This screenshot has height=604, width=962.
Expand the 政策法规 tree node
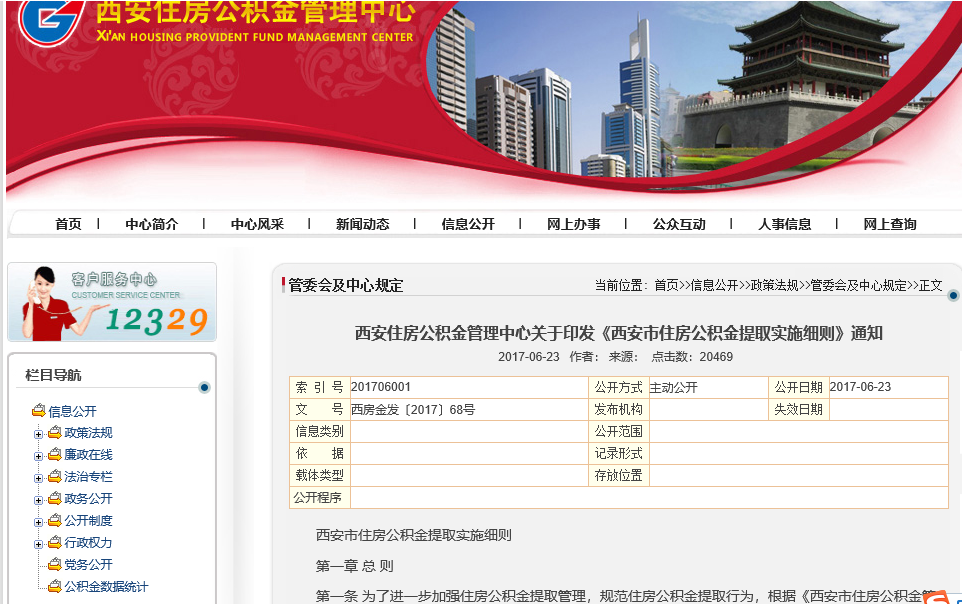tap(38, 434)
